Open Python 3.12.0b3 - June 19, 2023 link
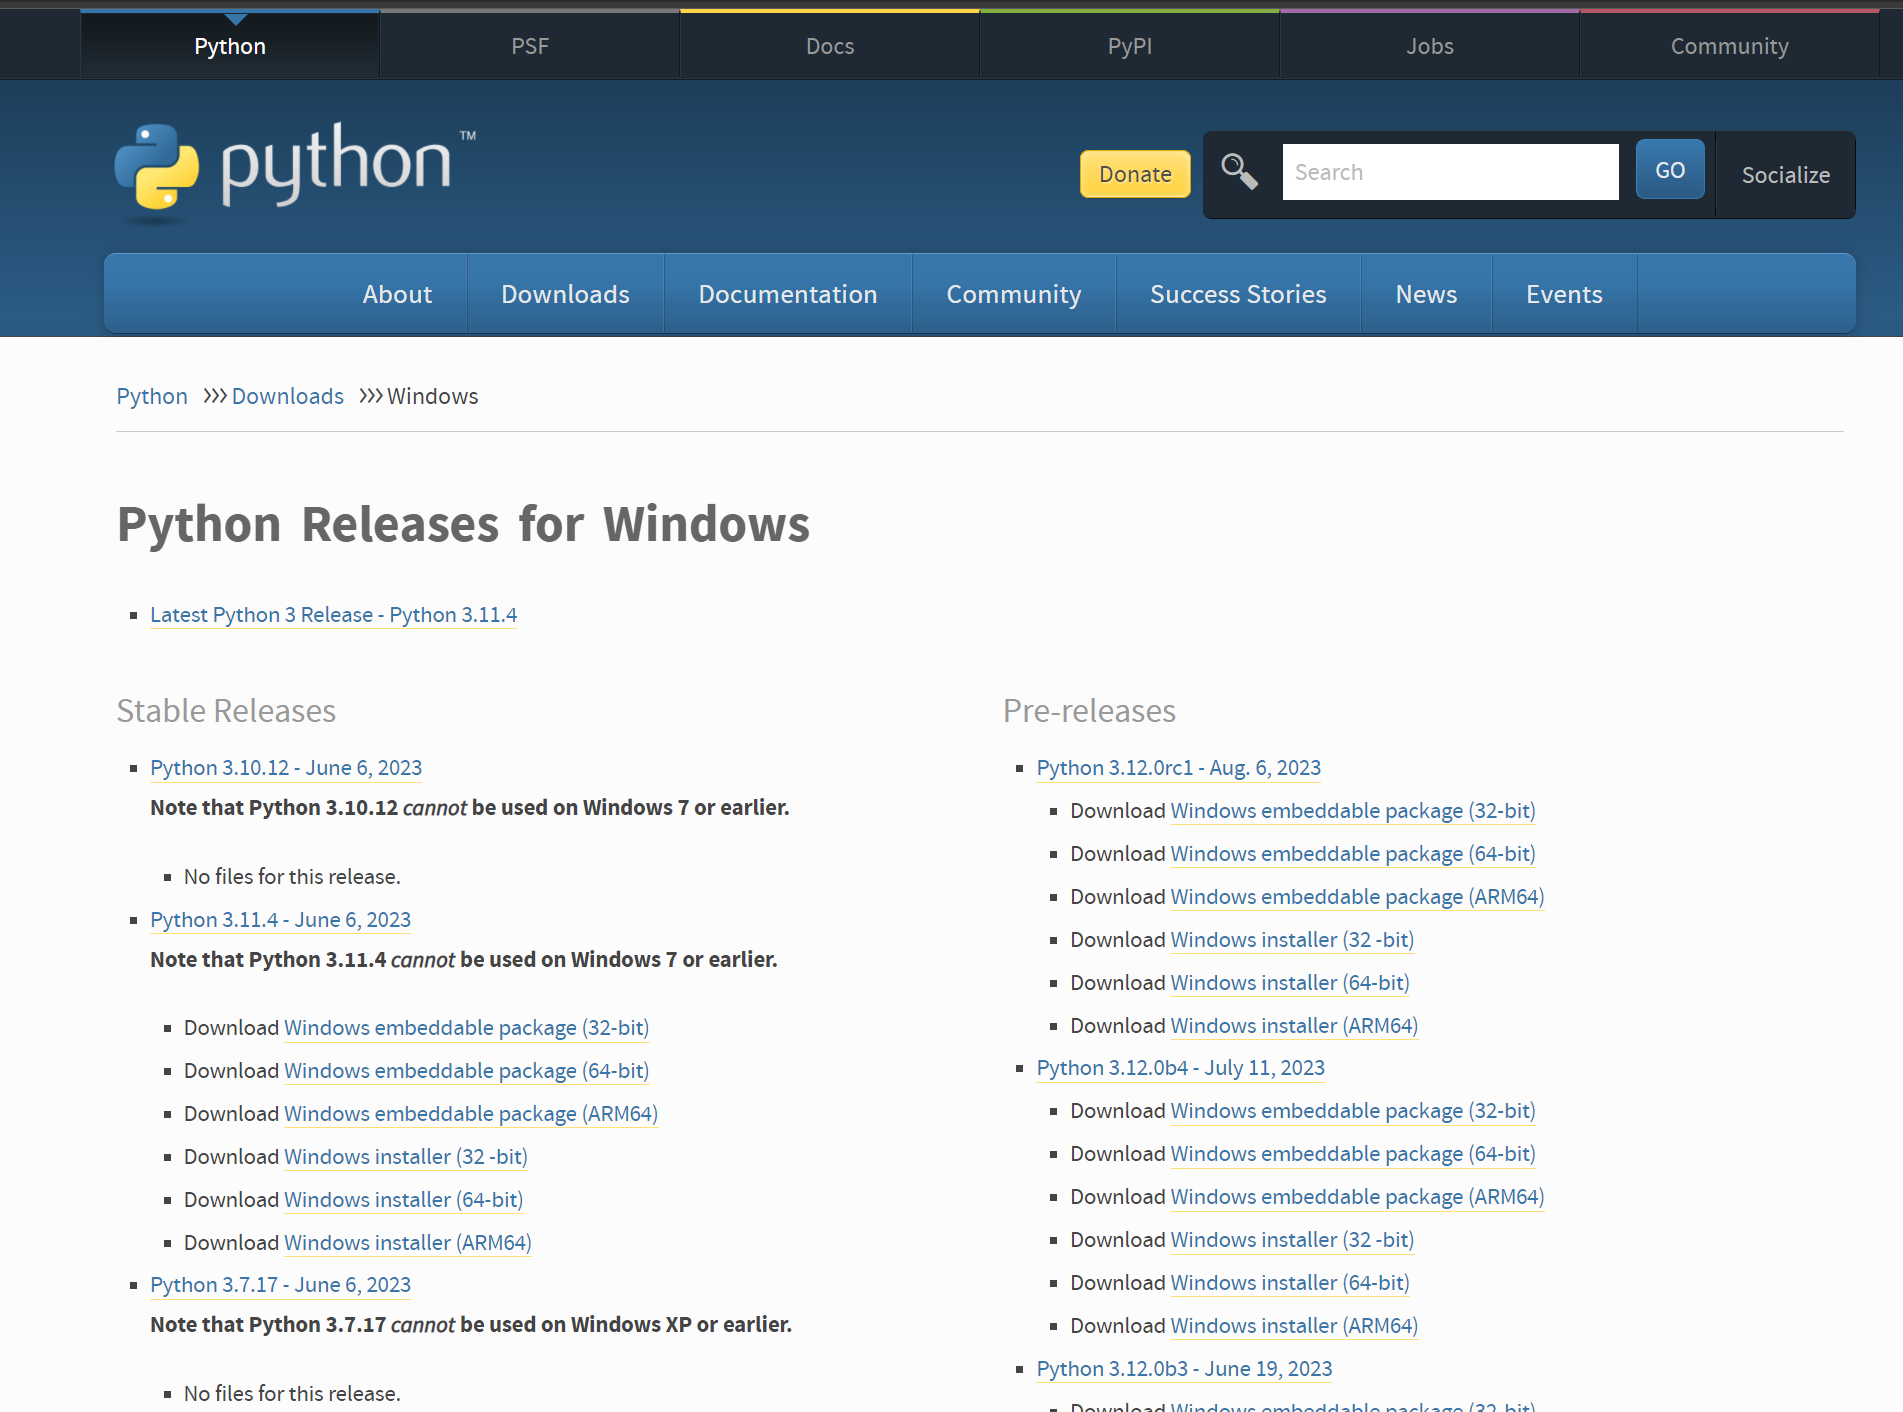Image resolution: width=1903 pixels, height=1412 pixels. [1184, 1368]
